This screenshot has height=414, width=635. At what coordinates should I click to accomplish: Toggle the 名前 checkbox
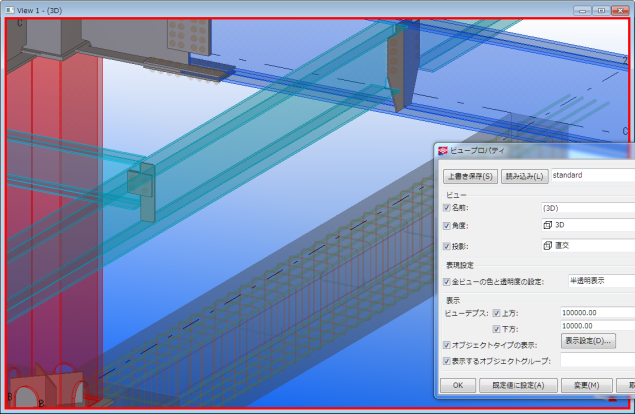coord(447,208)
